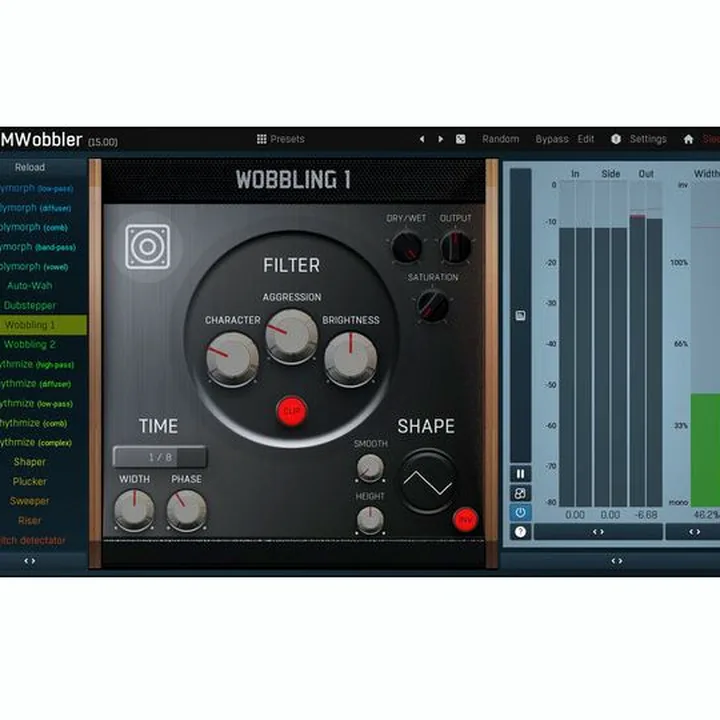Expand arrows below the Width meter
This screenshot has height=720, width=720.
694,532
